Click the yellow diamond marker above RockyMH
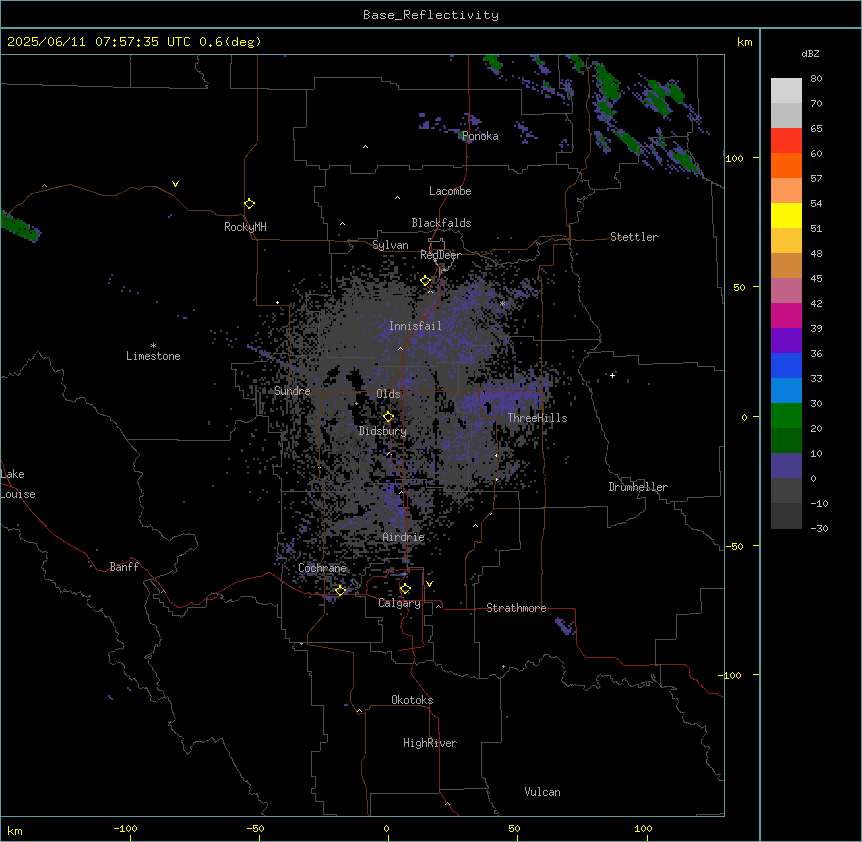The height and width of the screenshot is (842, 862). tap(249, 204)
